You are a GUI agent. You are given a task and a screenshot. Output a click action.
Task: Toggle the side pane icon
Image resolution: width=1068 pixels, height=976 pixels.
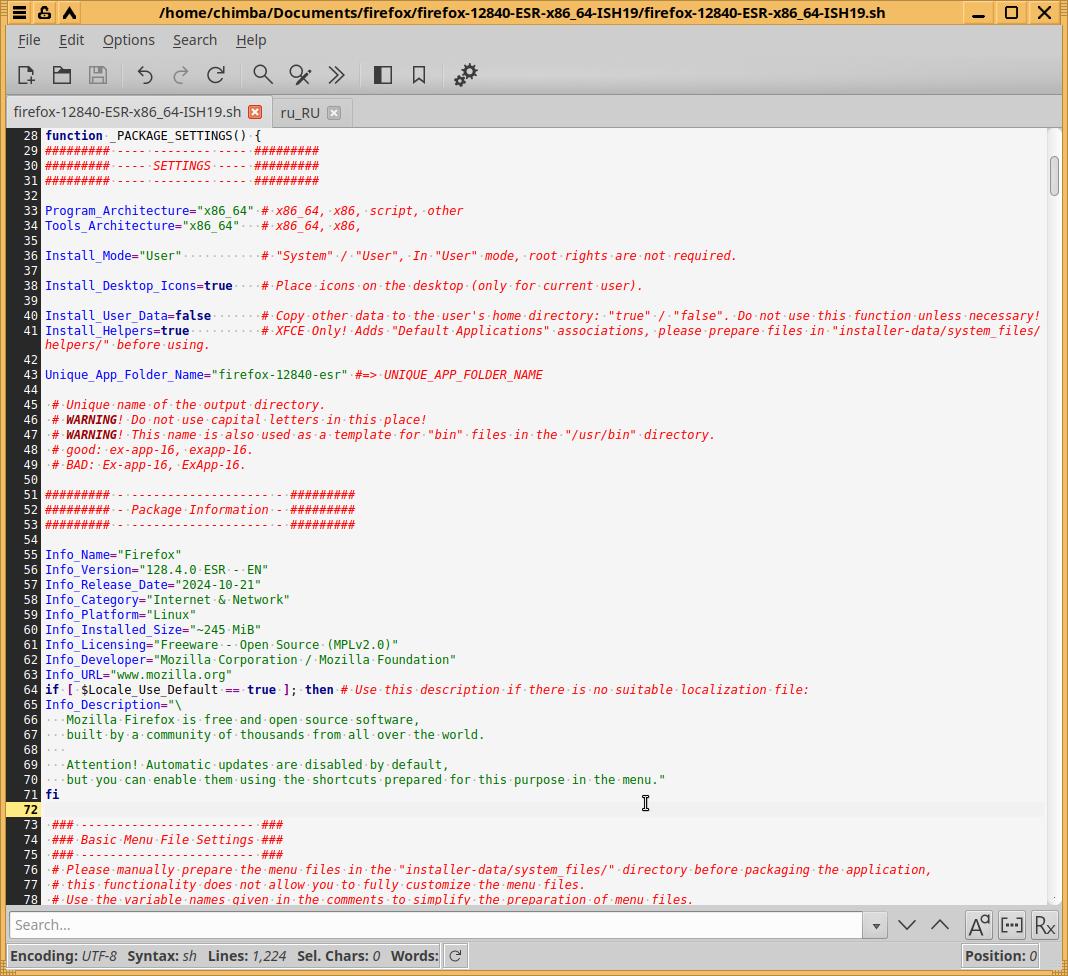(x=382, y=75)
